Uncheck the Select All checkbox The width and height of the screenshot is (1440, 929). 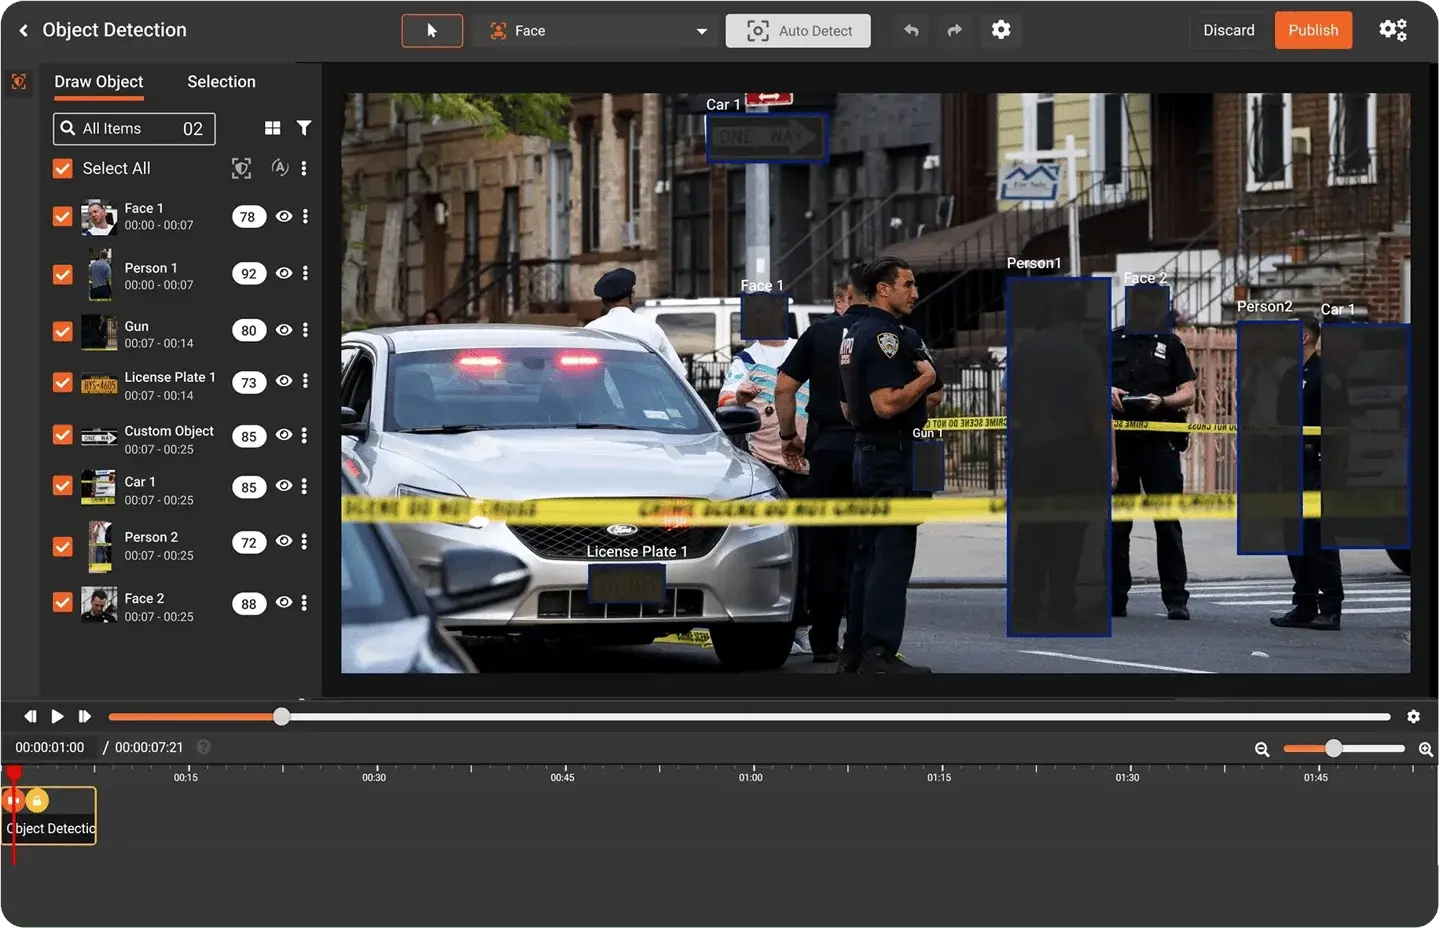tap(63, 168)
